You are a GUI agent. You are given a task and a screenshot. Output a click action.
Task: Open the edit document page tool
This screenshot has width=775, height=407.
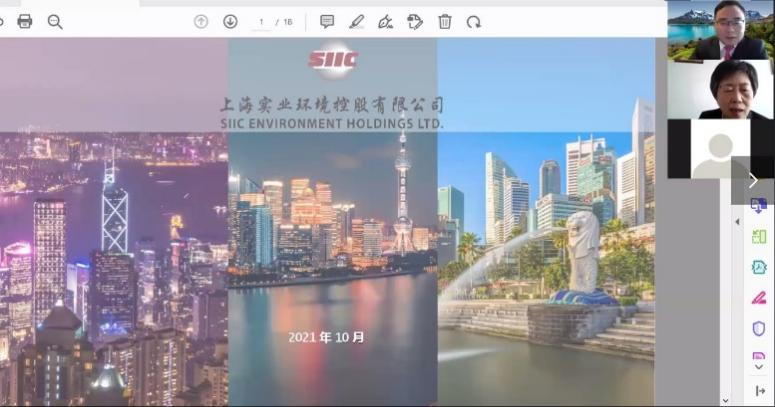click(415, 22)
